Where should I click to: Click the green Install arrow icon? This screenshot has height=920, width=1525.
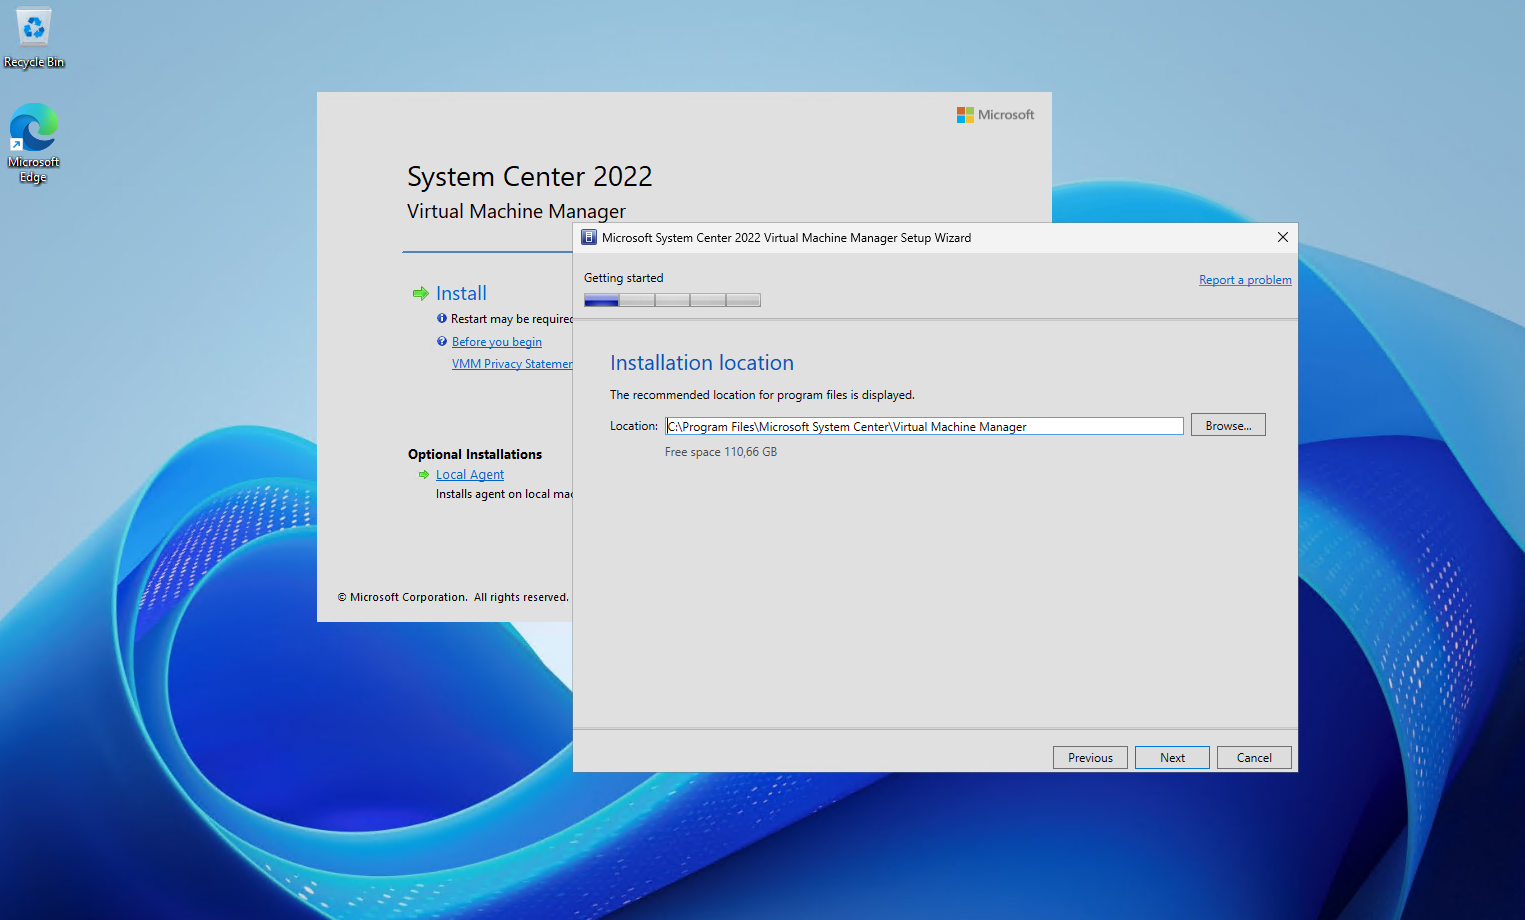tap(420, 294)
